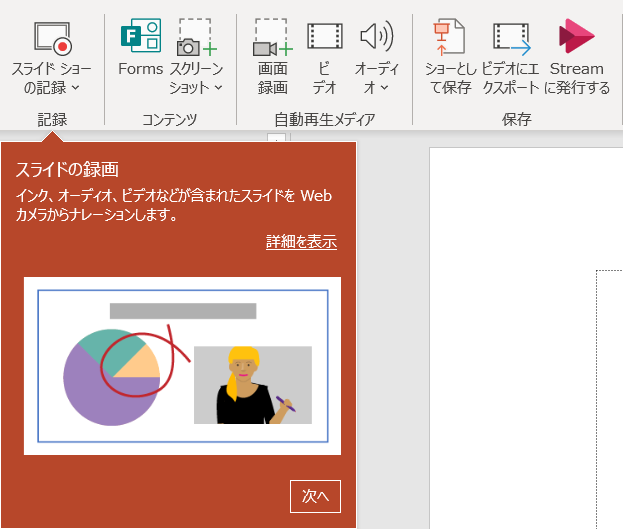Insert a ビデオ from the ribbon
Screen dimensions: 623x529
(x=324, y=56)
